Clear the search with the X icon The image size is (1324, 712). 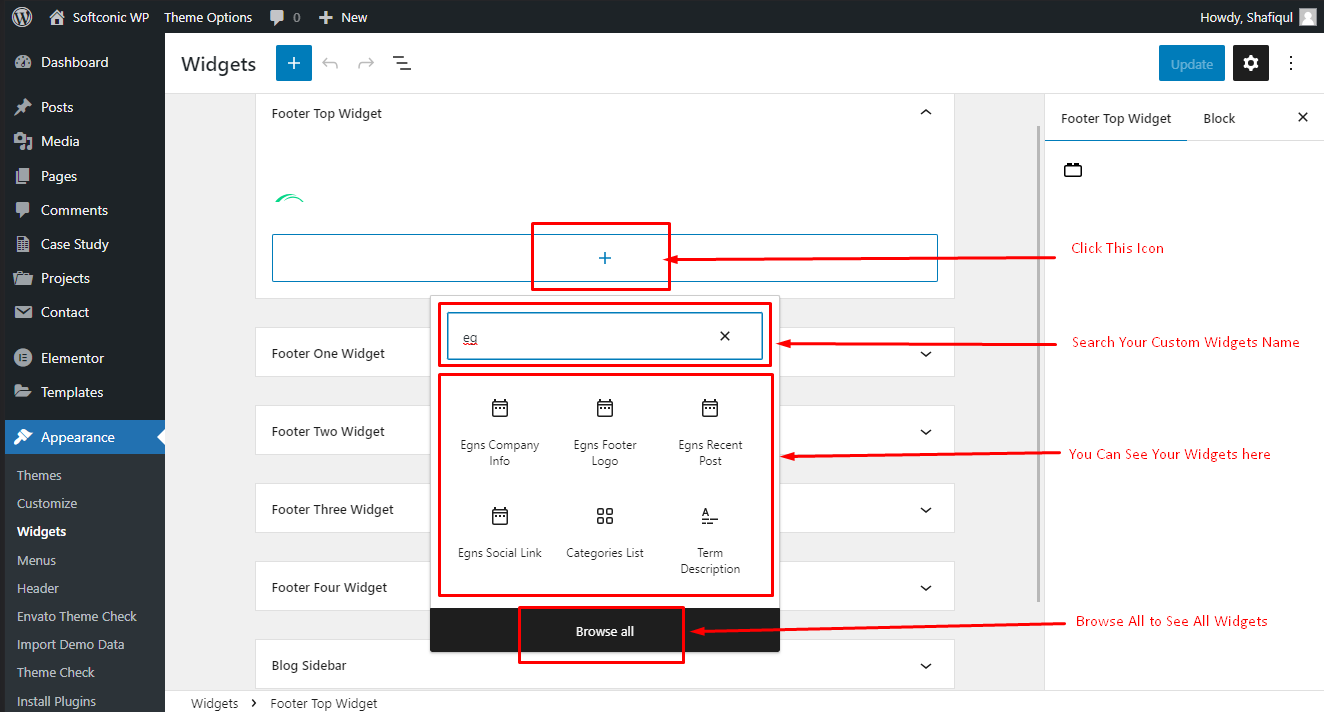pos(725,336)
